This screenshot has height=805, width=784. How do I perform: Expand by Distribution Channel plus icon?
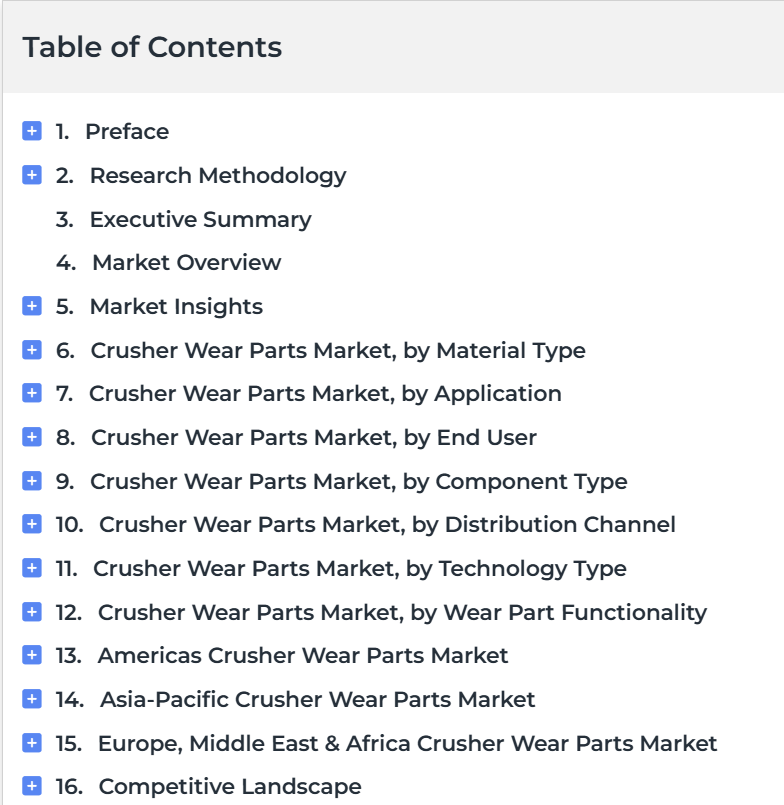click(32, 524)
